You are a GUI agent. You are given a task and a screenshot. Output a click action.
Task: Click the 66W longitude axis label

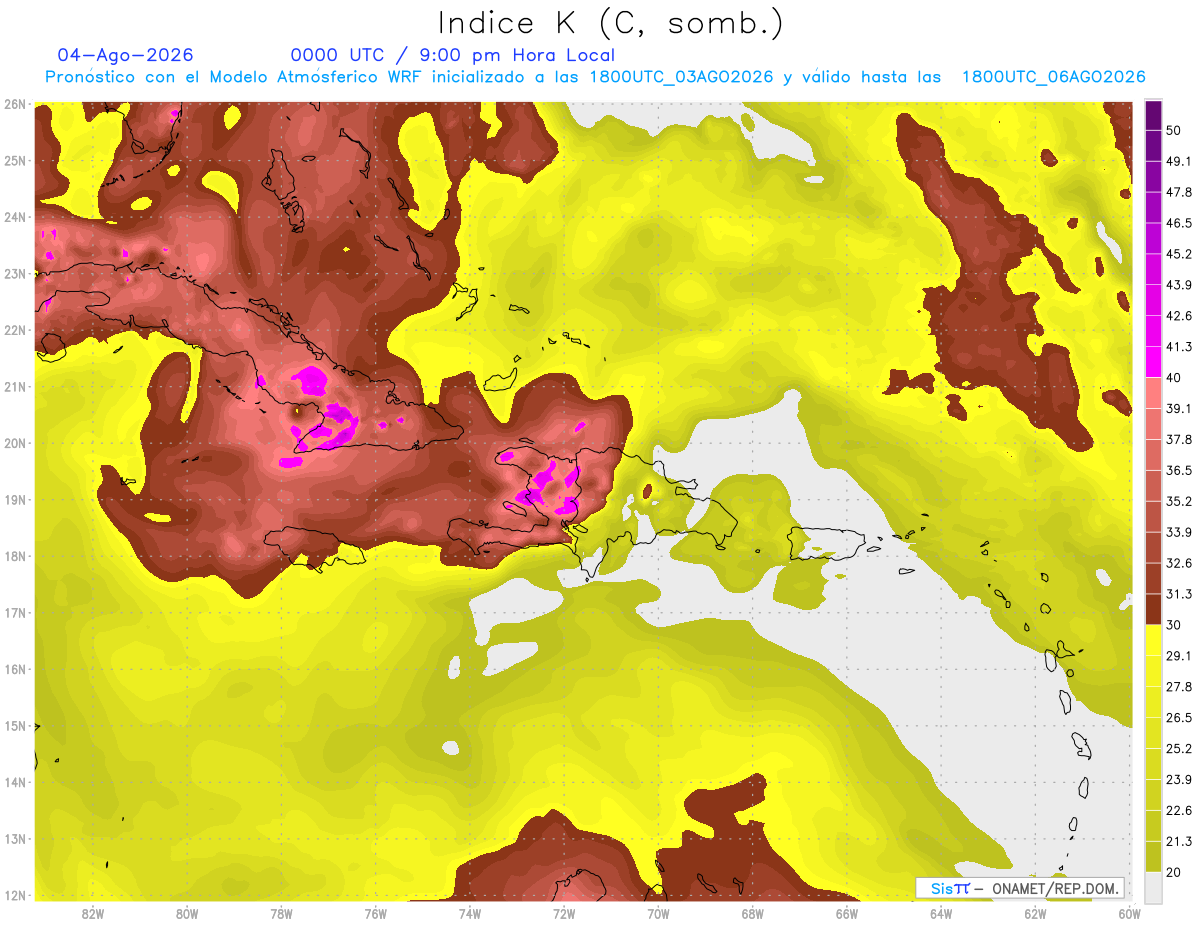click(x=847, y=914)
